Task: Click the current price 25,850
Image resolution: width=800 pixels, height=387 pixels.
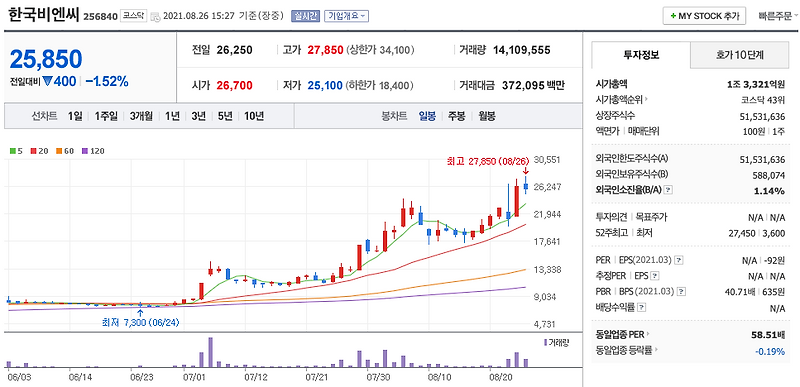Action: (45, 60)
